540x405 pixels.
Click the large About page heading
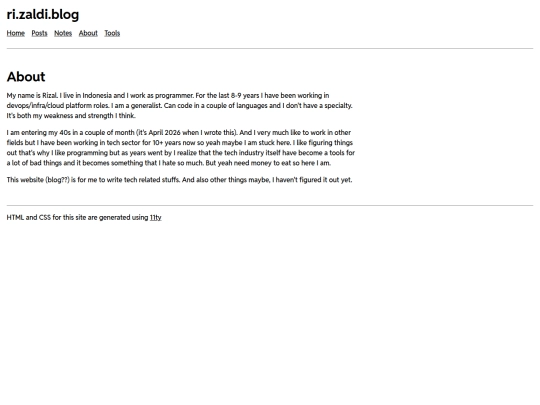pos(26,77)
